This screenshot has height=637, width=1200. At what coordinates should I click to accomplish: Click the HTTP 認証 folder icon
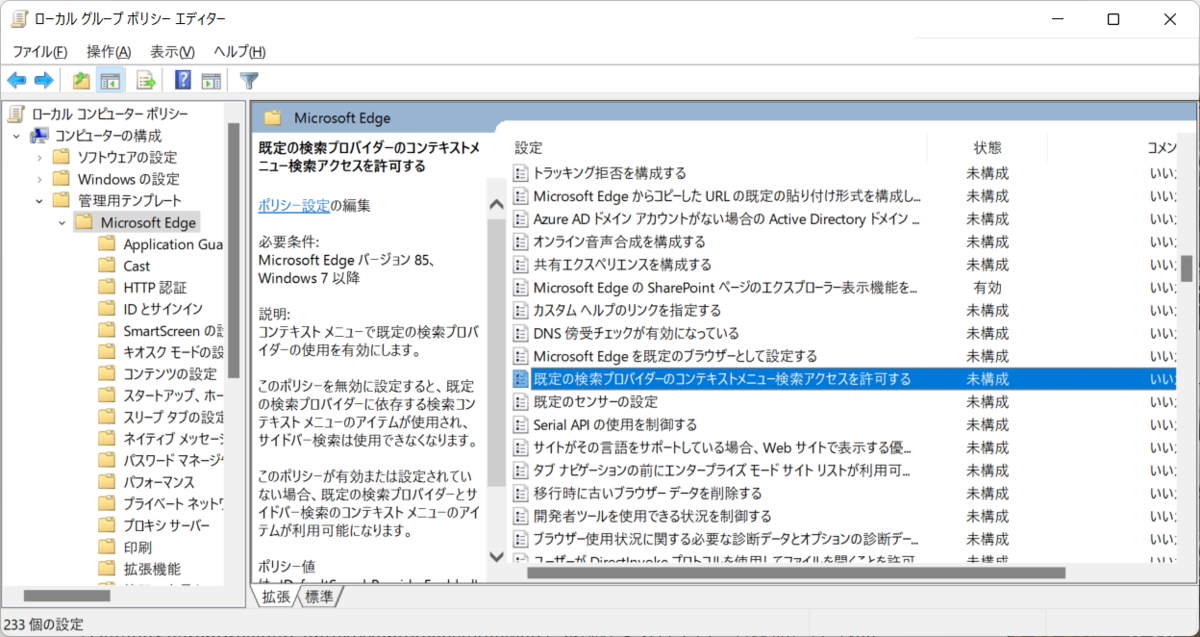point(106,287)
